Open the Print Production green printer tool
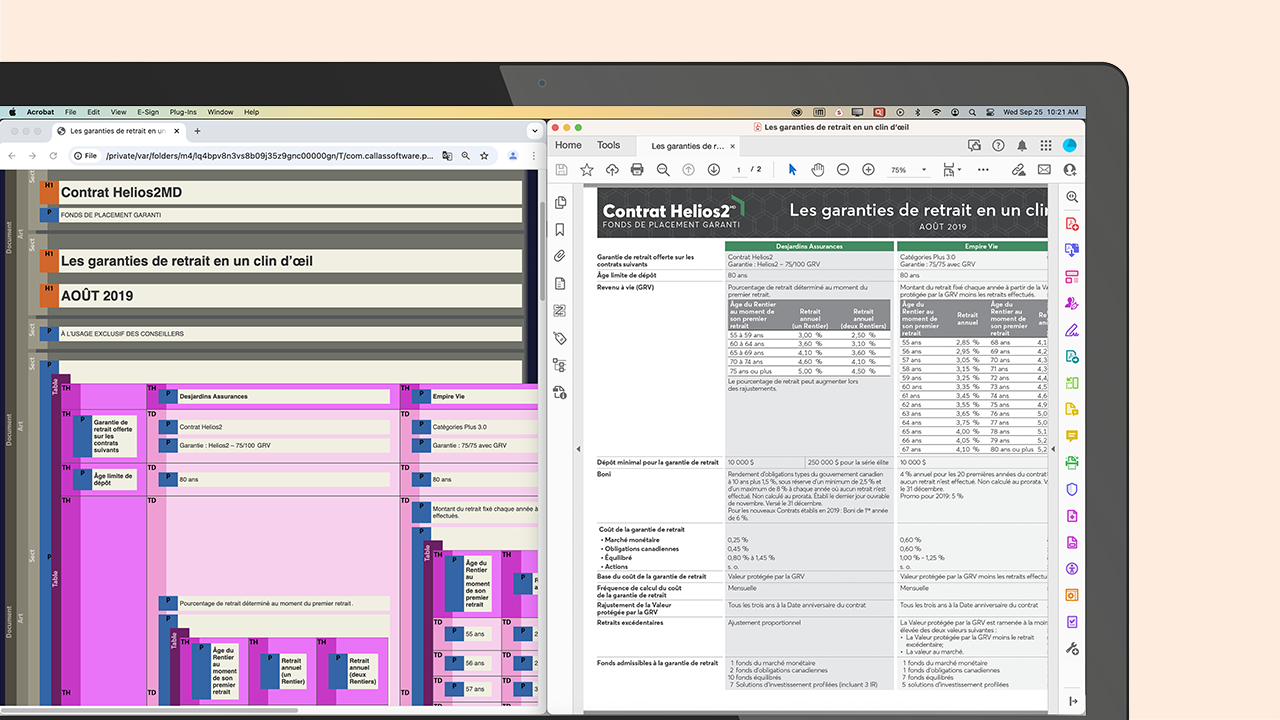The width and height of the screenshot is (1280, 720). click(x=1072, y=463)
